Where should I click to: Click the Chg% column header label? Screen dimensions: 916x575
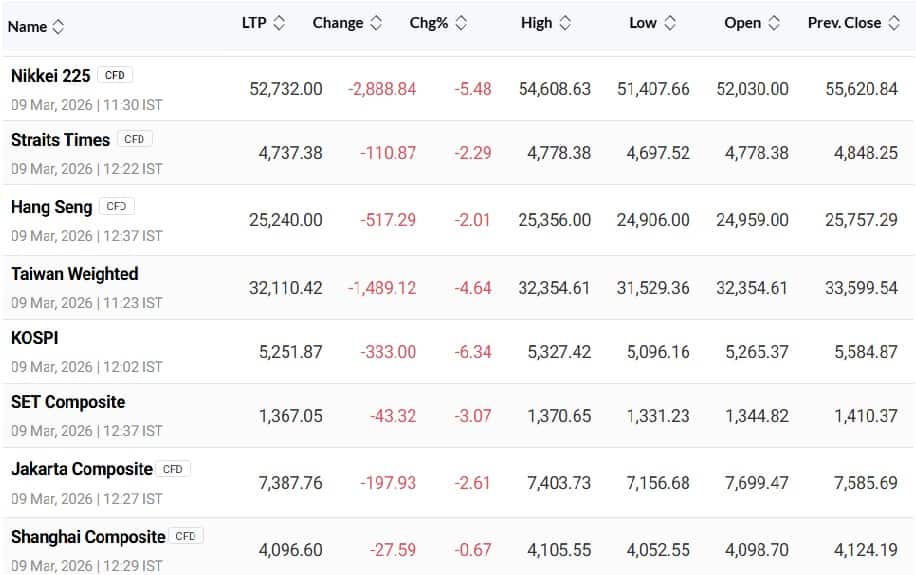coord(429,23)
